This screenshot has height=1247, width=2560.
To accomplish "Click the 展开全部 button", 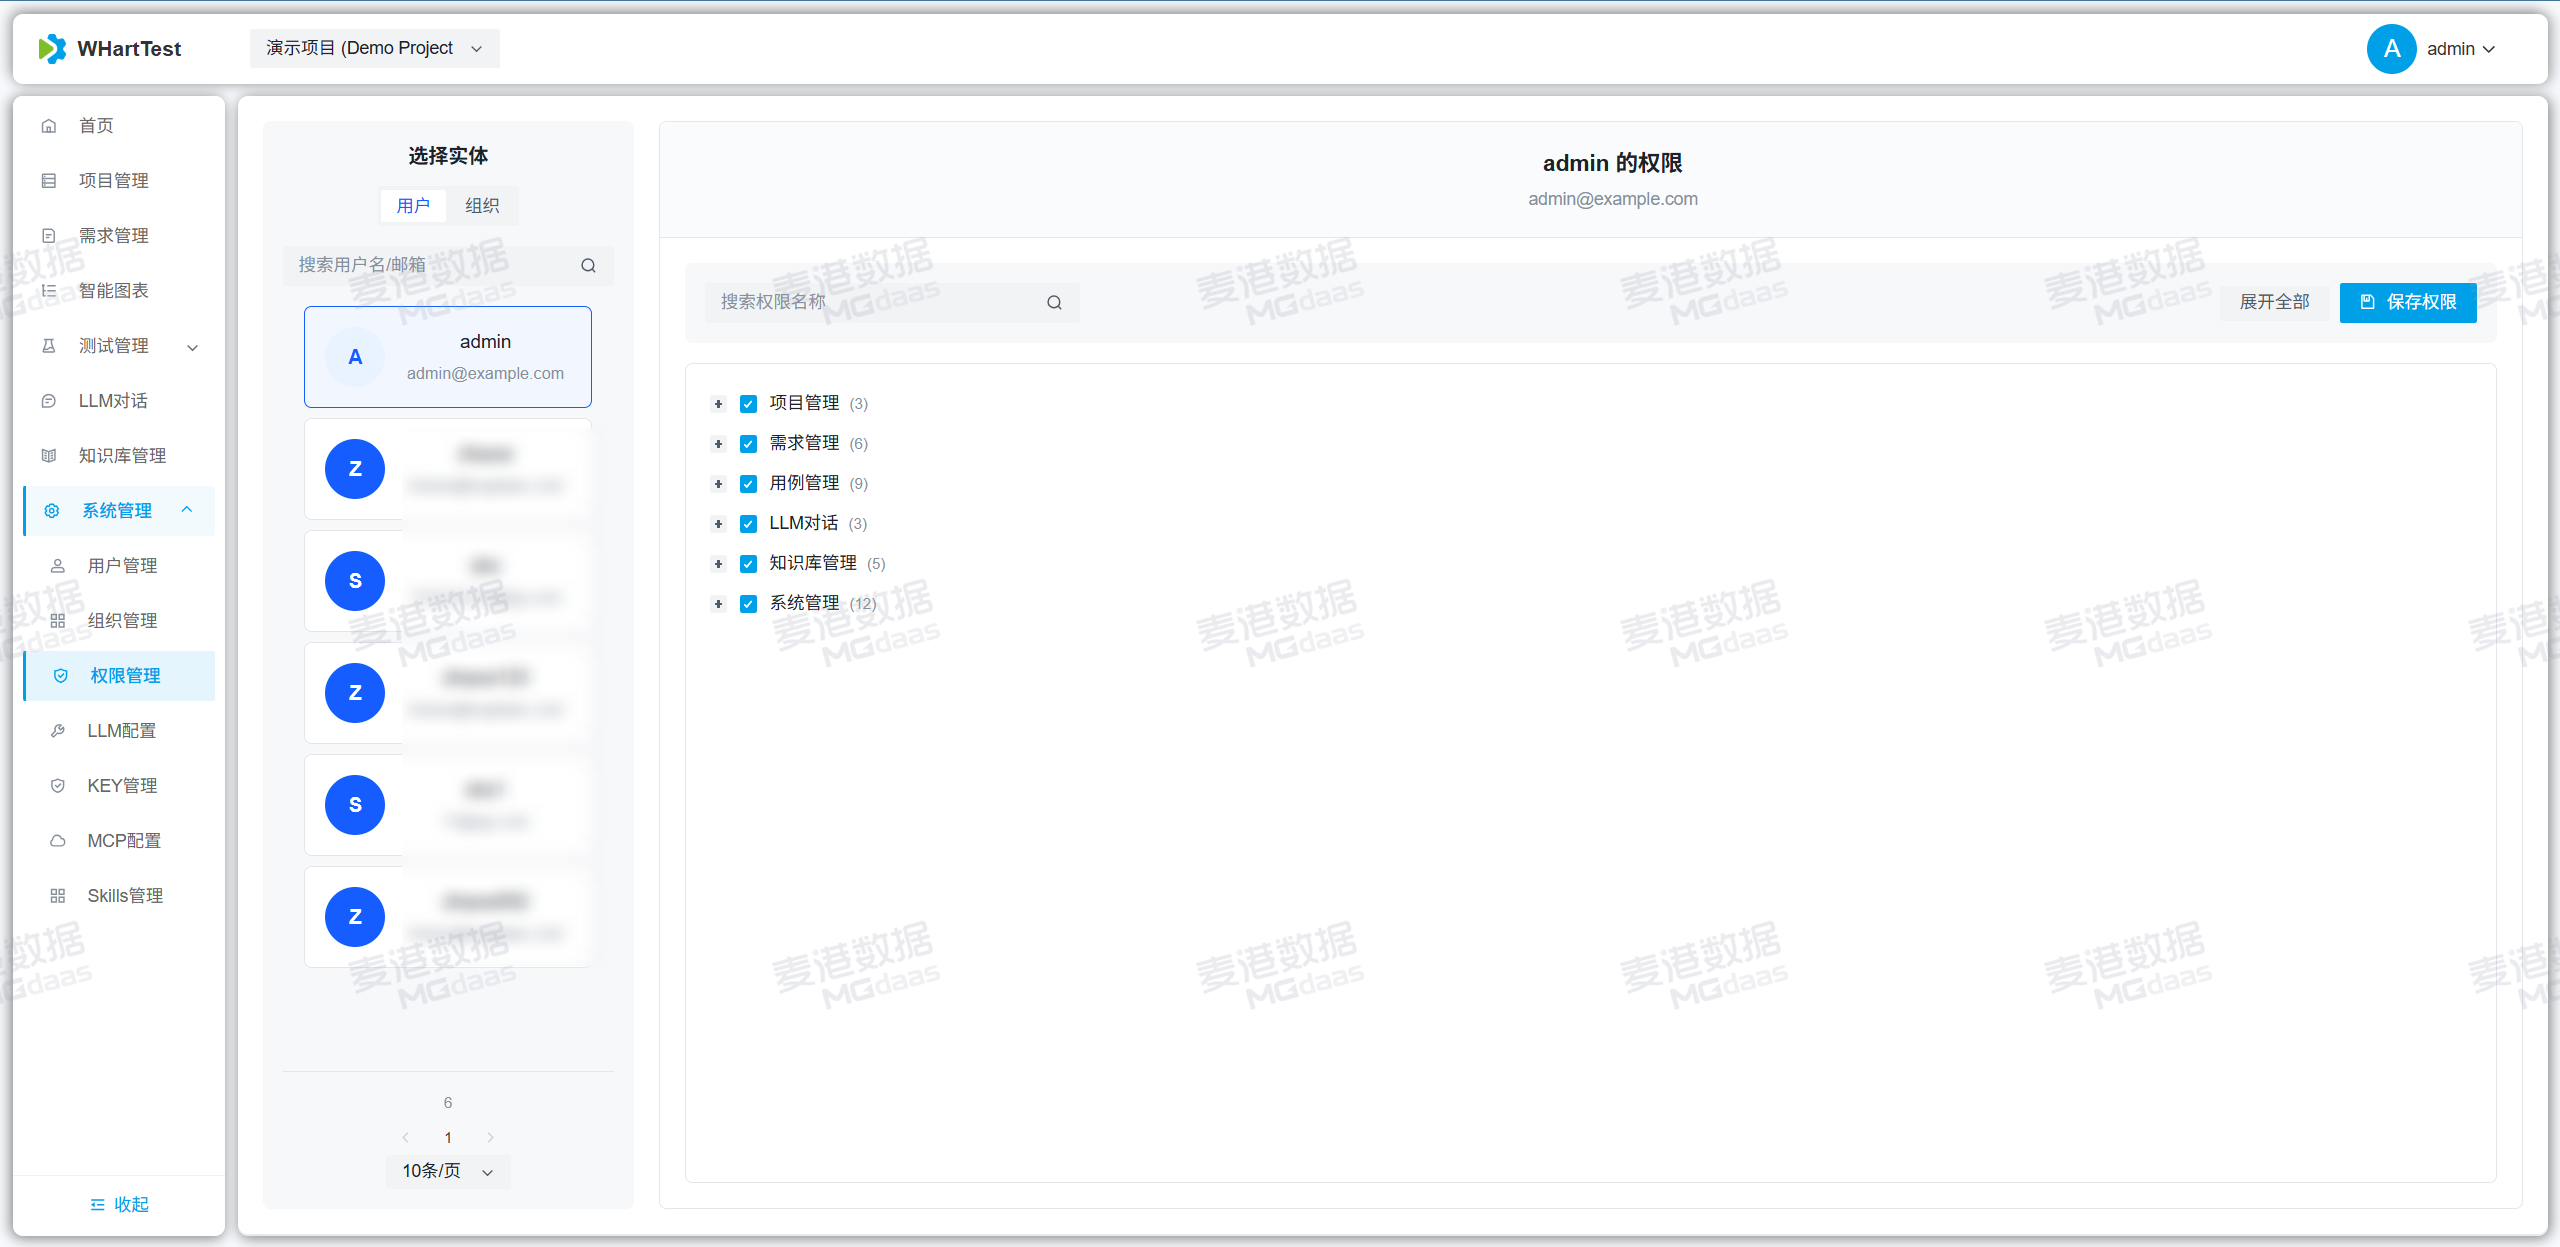I will pos(2273,302).
